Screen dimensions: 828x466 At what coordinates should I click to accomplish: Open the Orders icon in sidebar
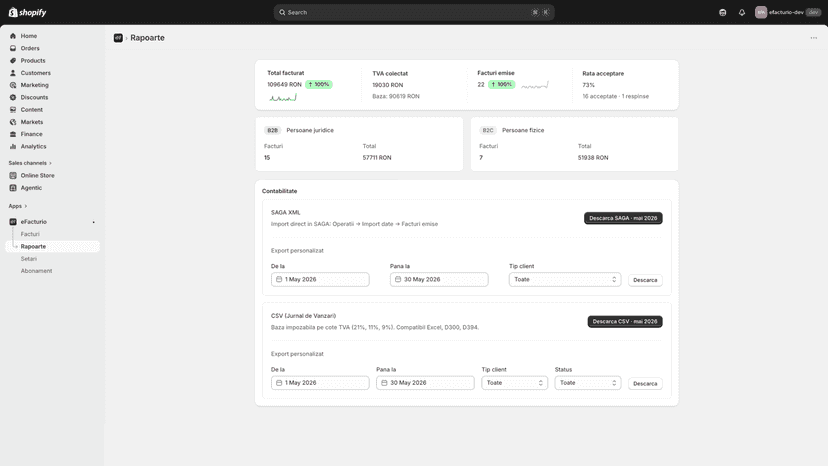pyautogui.click(x=13, y=48)
